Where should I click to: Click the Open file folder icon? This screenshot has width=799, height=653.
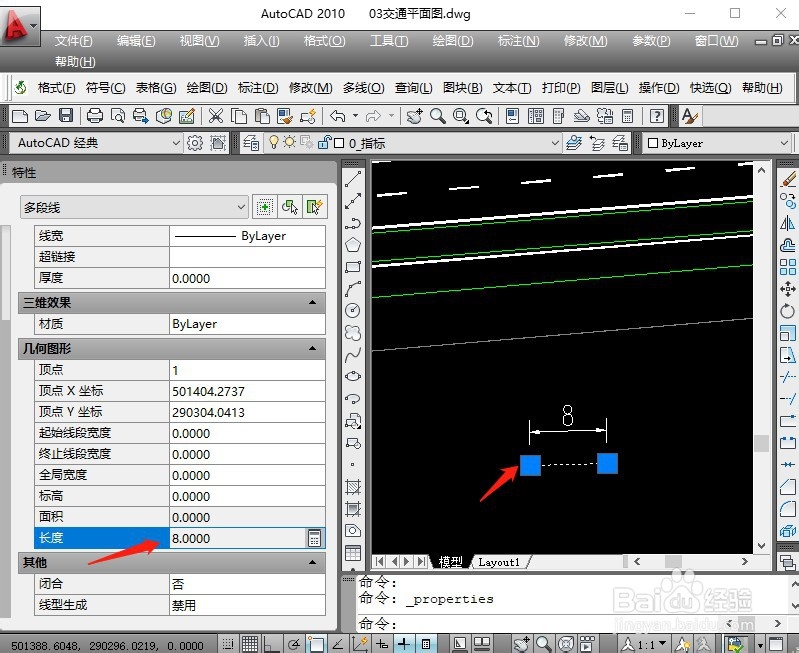(x=43, y=116)
